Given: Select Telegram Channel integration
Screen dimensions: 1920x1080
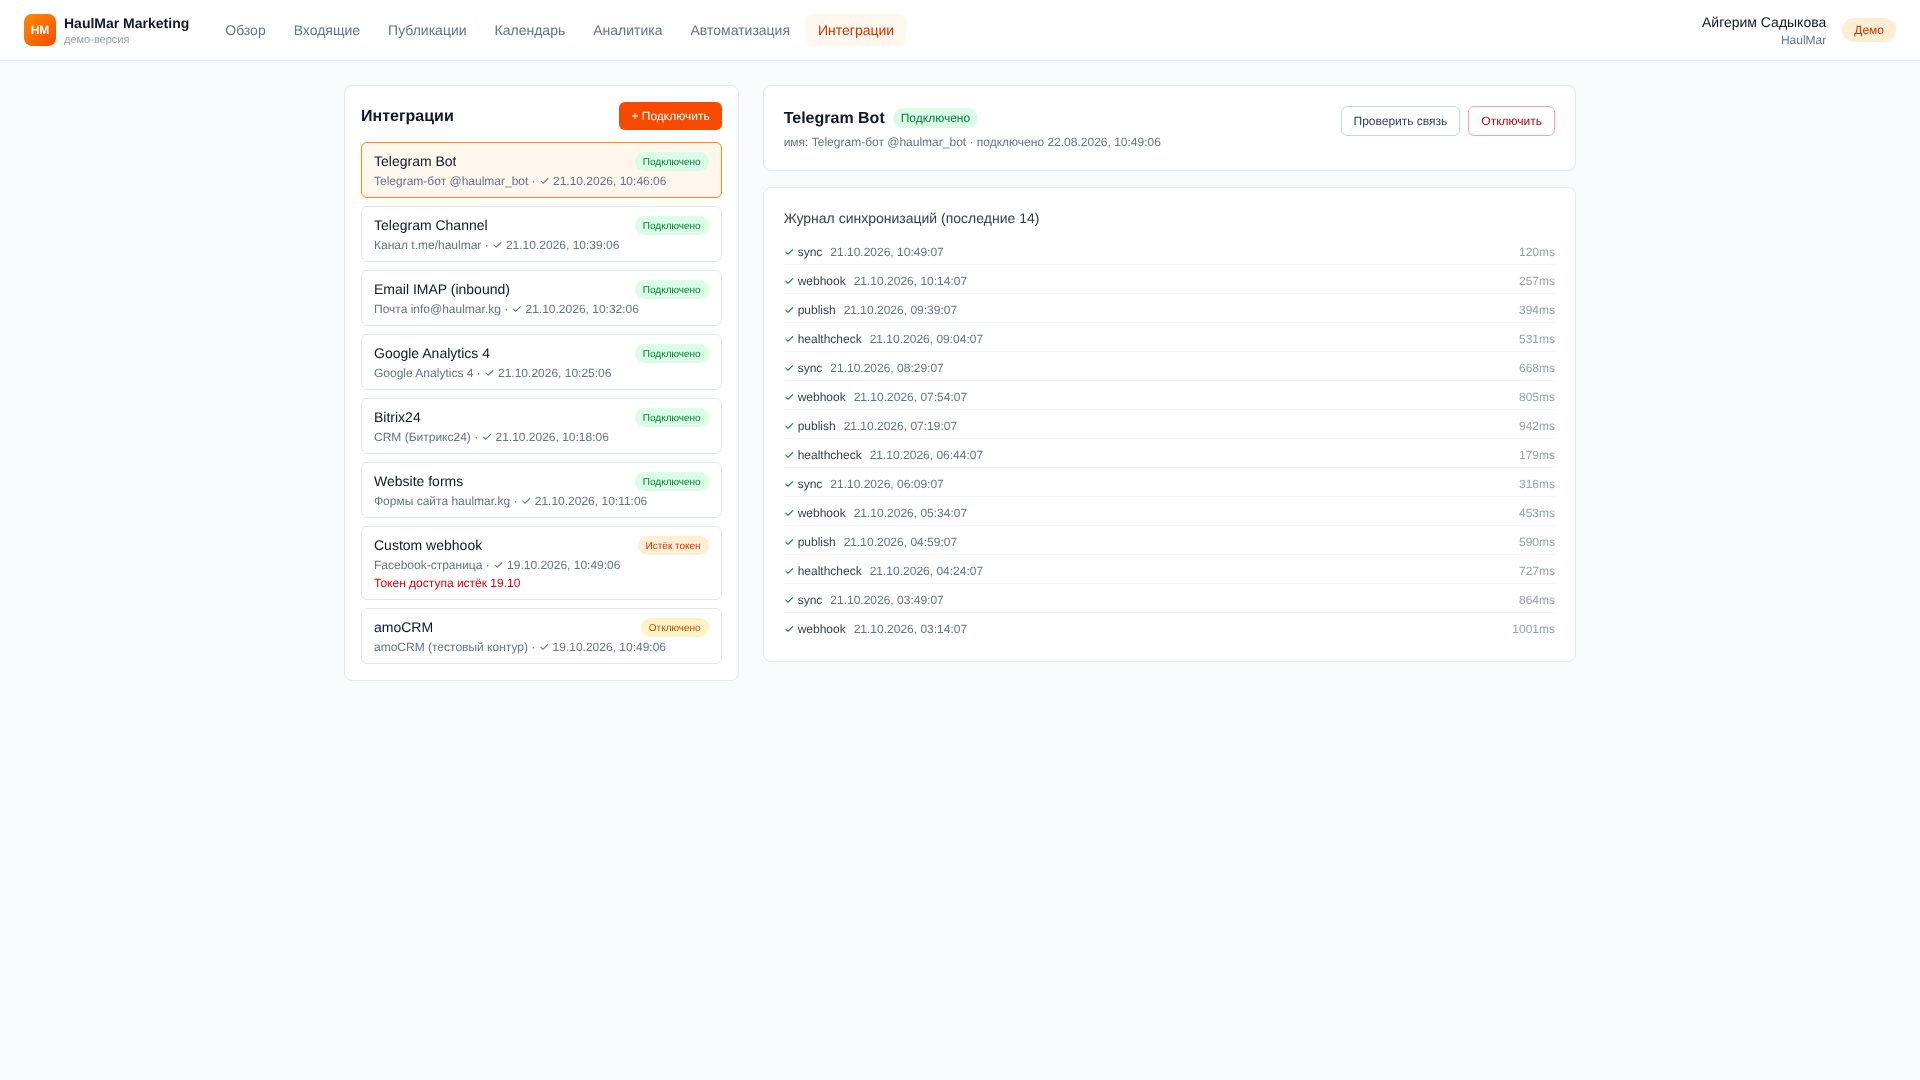Looking at the screenshot, I should pyautogui.click(x=541, y=234).
